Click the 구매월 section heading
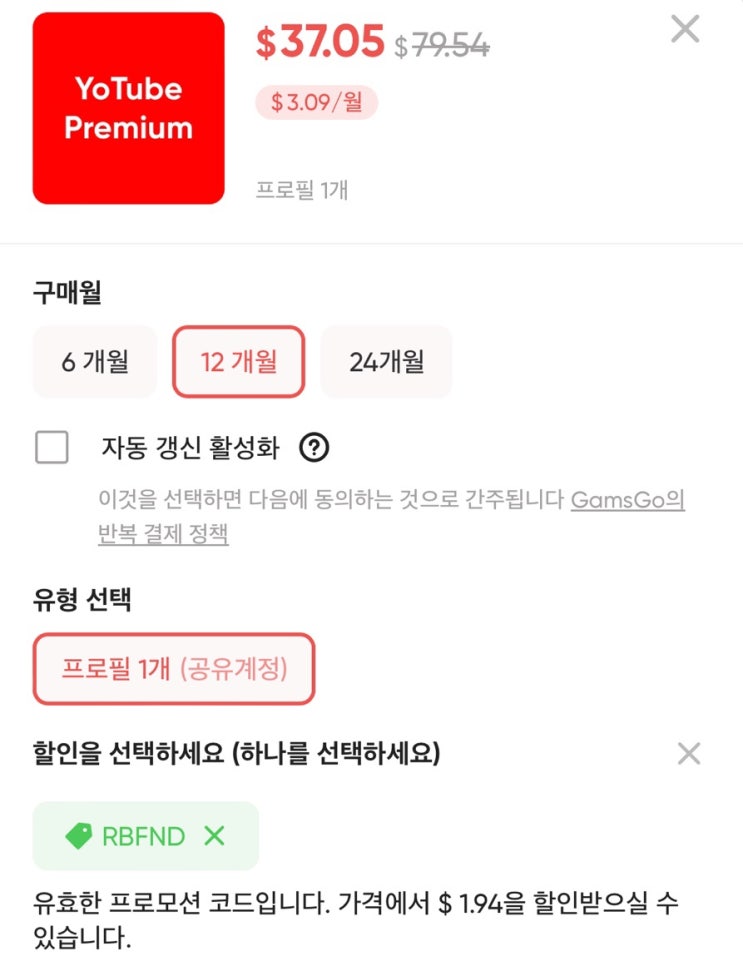 pyautogui.click(x=67, y=292)
